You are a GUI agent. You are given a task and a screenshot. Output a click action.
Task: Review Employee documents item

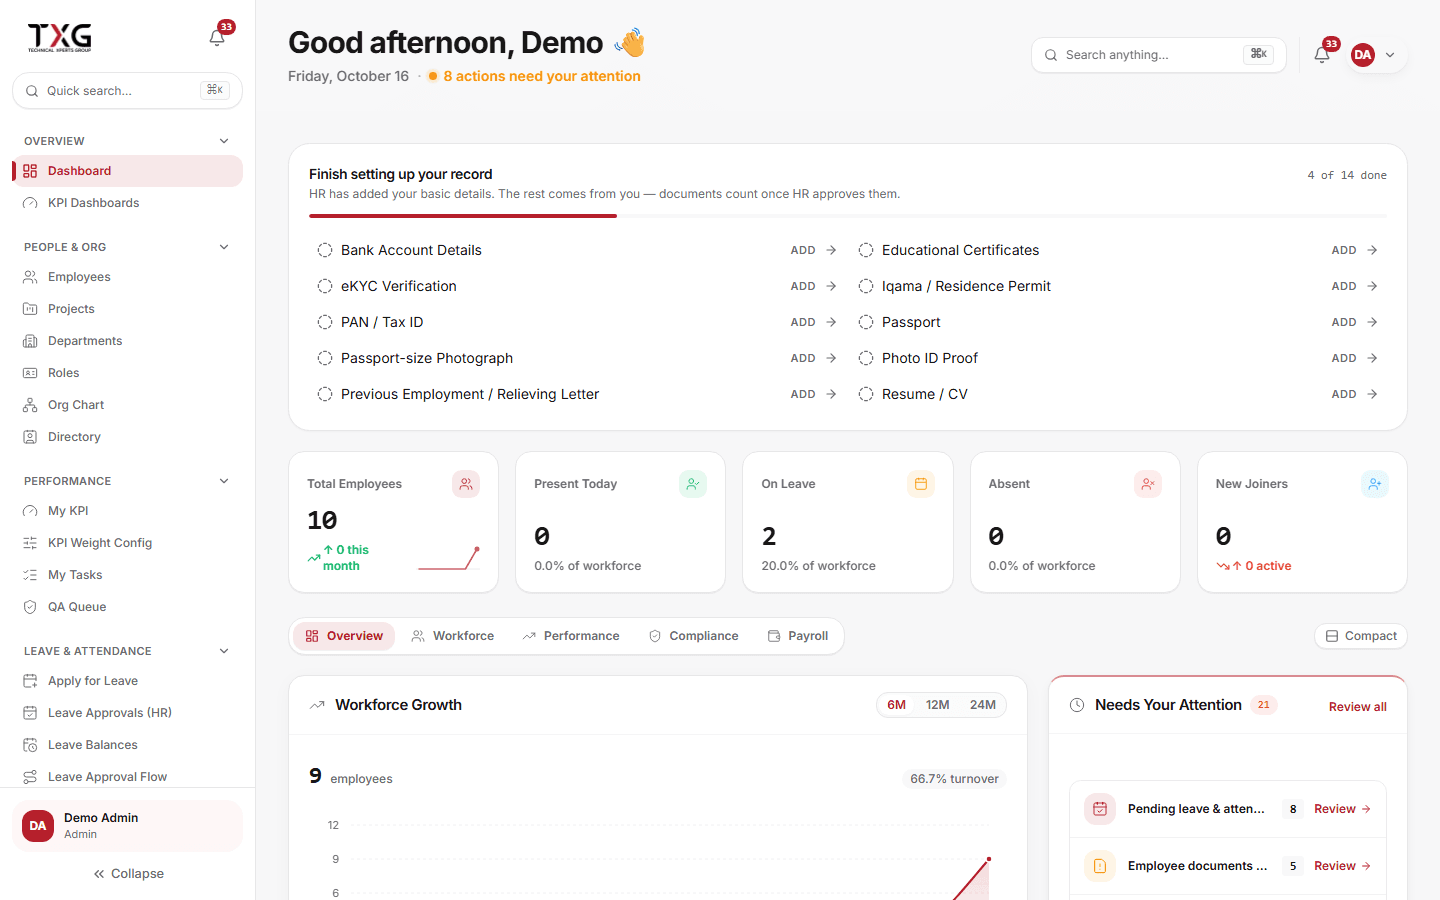point(1342,866)
